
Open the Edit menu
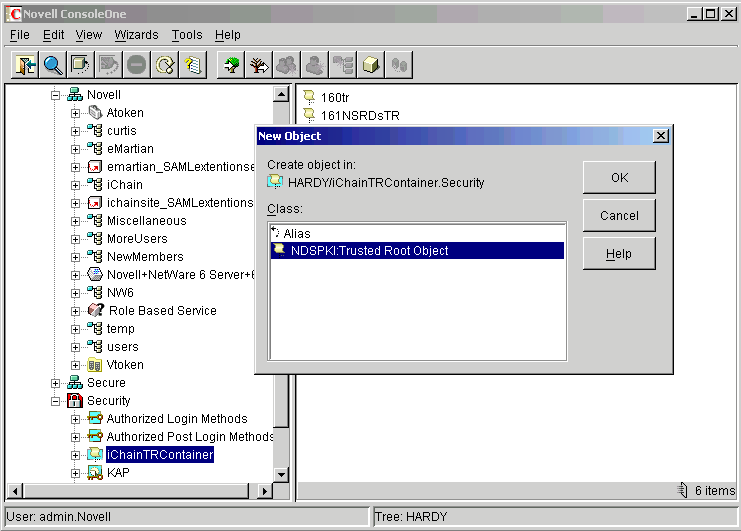click(x=53, y=35)
